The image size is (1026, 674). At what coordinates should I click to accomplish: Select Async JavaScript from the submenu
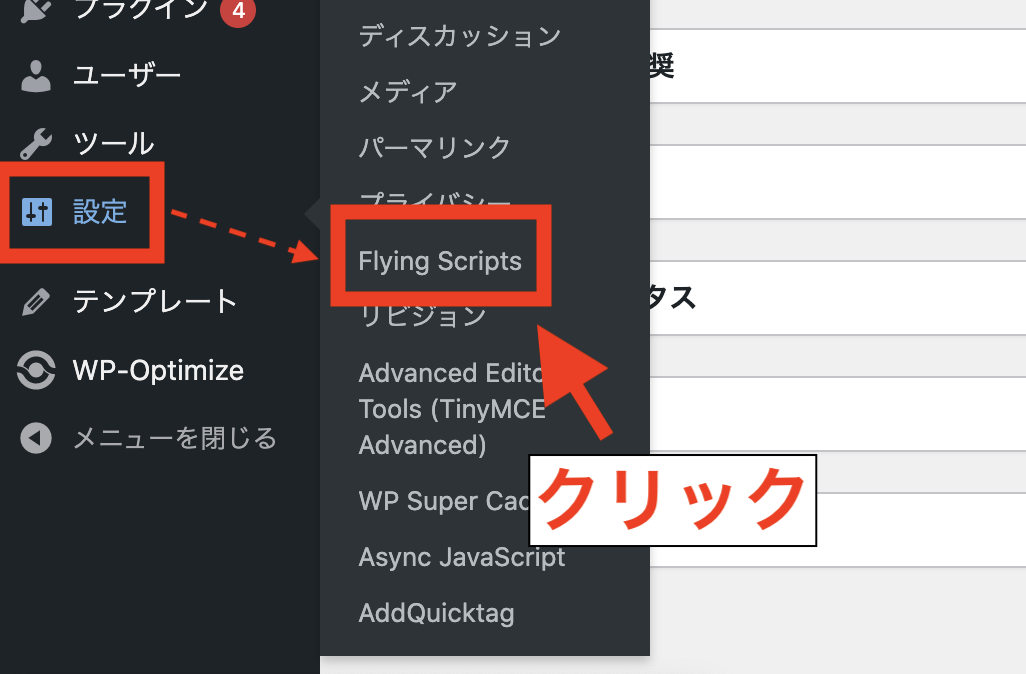pos(462,557)
